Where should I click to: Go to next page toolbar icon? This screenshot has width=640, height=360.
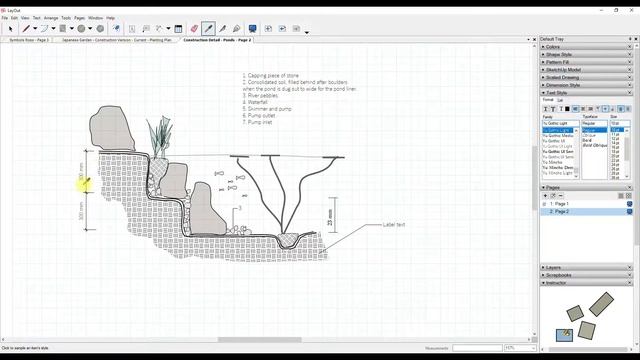pos(296,29)
